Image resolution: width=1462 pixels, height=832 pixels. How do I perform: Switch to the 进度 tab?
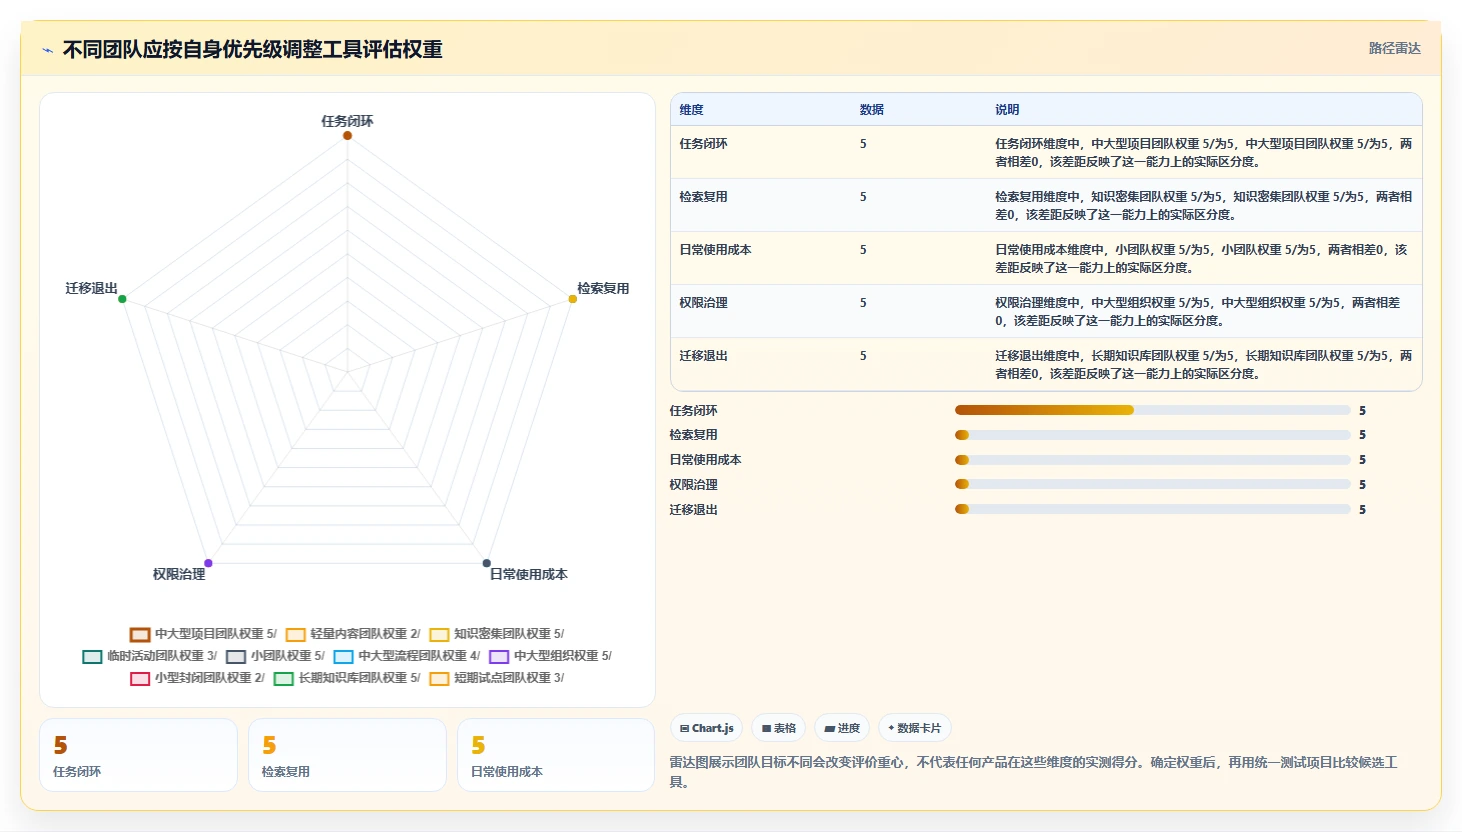pyautogui.click(x=842, y=728)
